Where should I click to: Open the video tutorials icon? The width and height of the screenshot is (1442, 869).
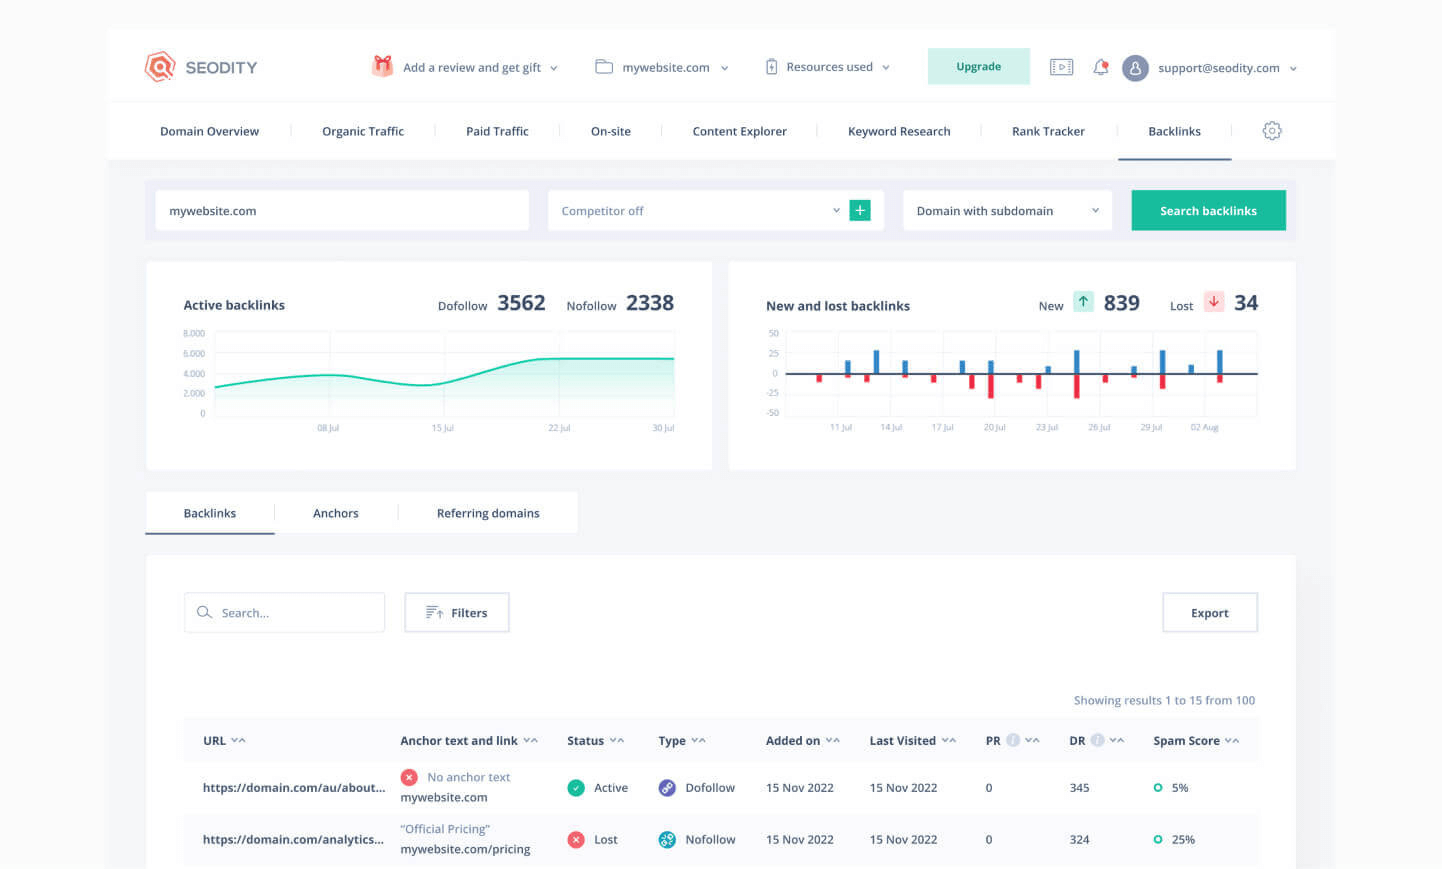coord(1061,67)
